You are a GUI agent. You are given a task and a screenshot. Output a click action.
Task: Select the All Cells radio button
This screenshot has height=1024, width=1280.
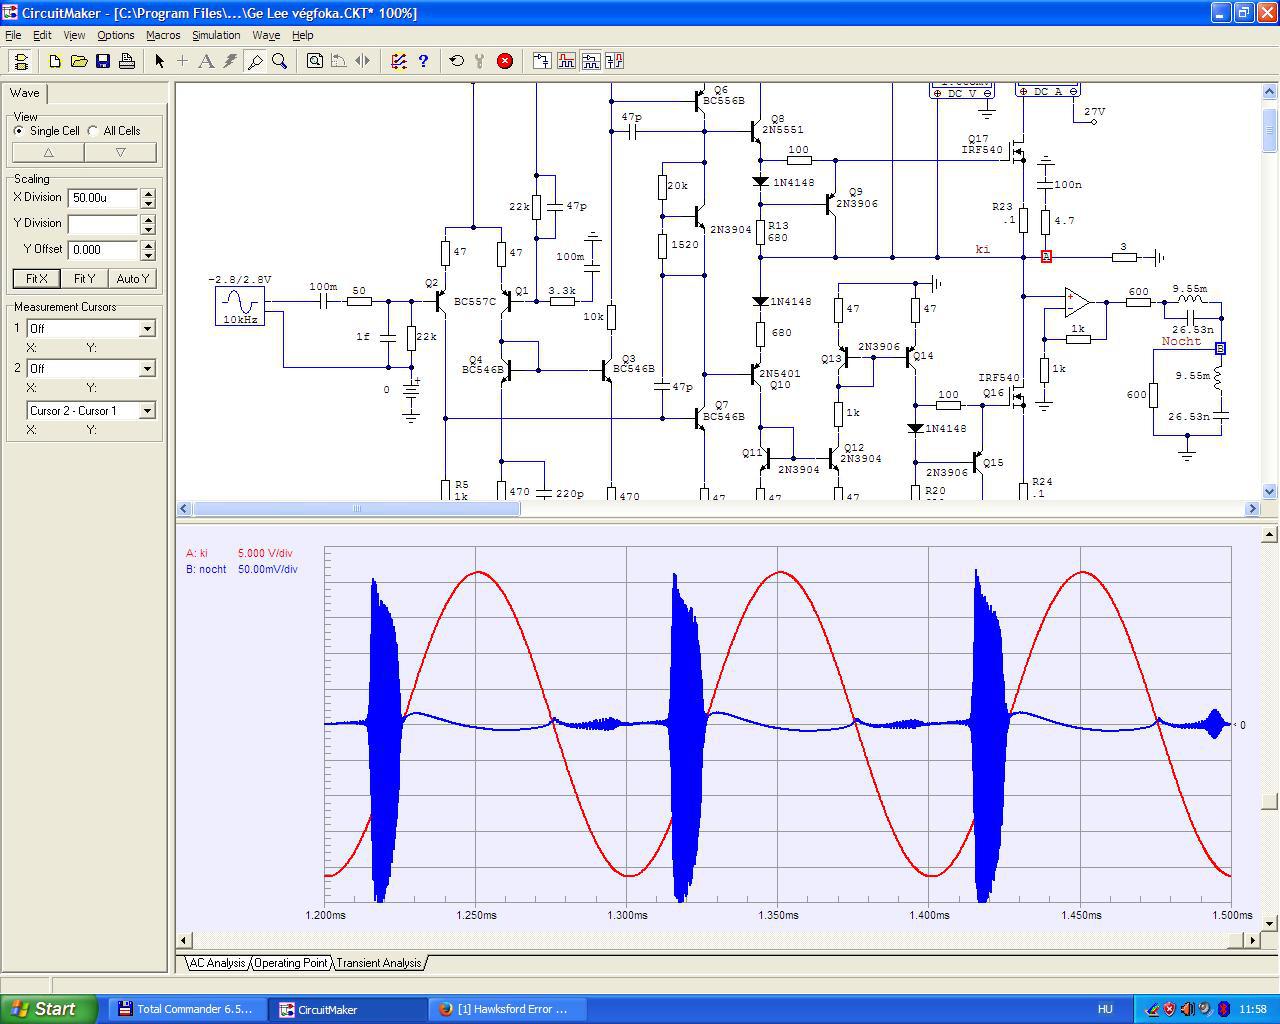coord(93,131)
